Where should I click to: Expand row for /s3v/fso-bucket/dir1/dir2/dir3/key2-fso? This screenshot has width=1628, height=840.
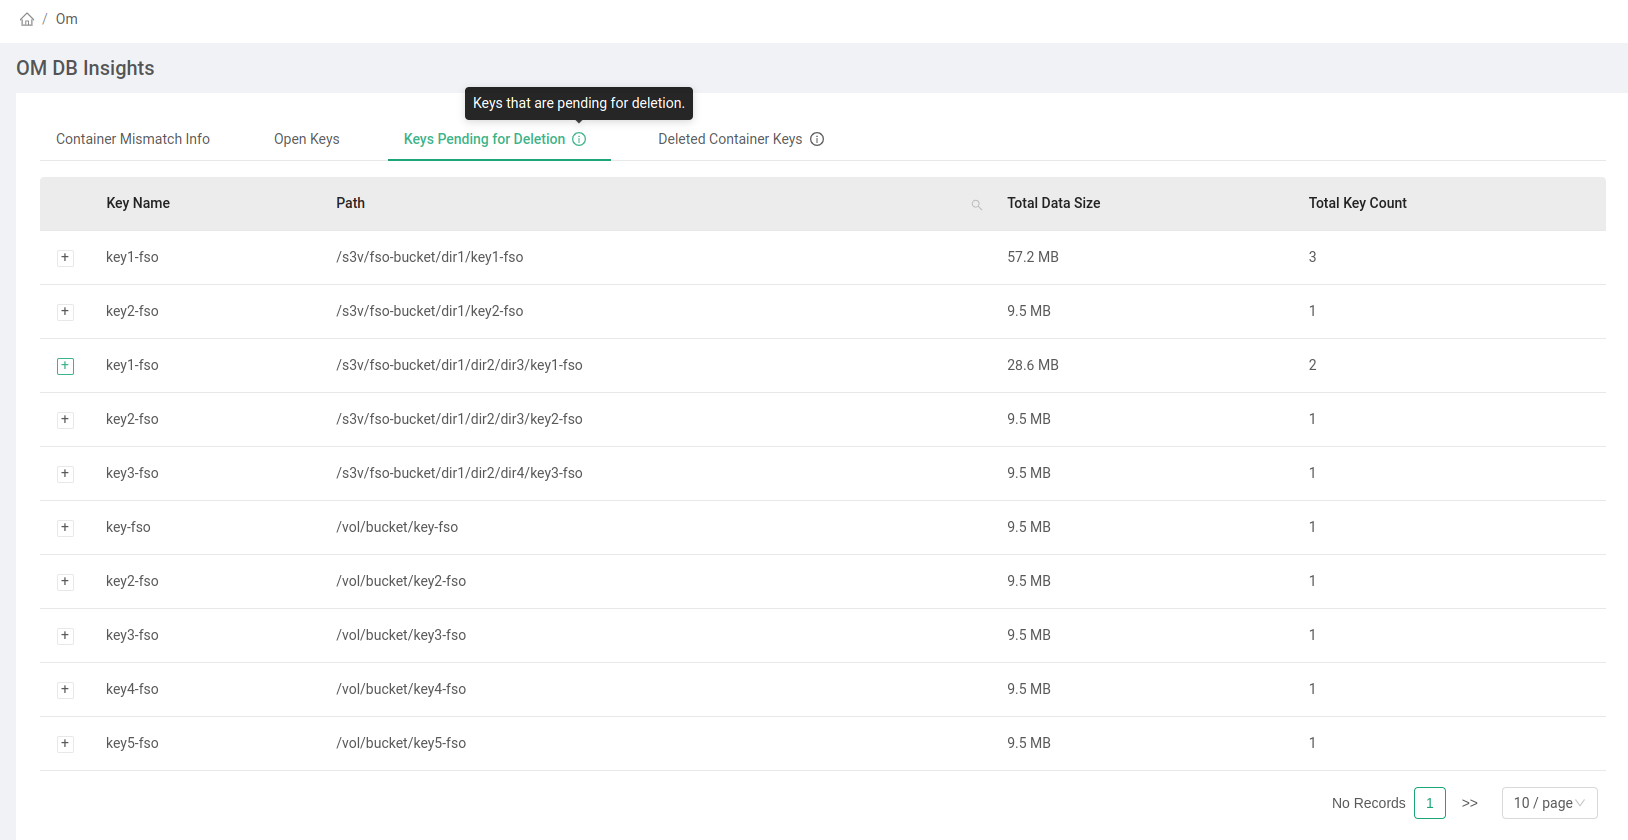pyautogui.click(x=65, y=420)
